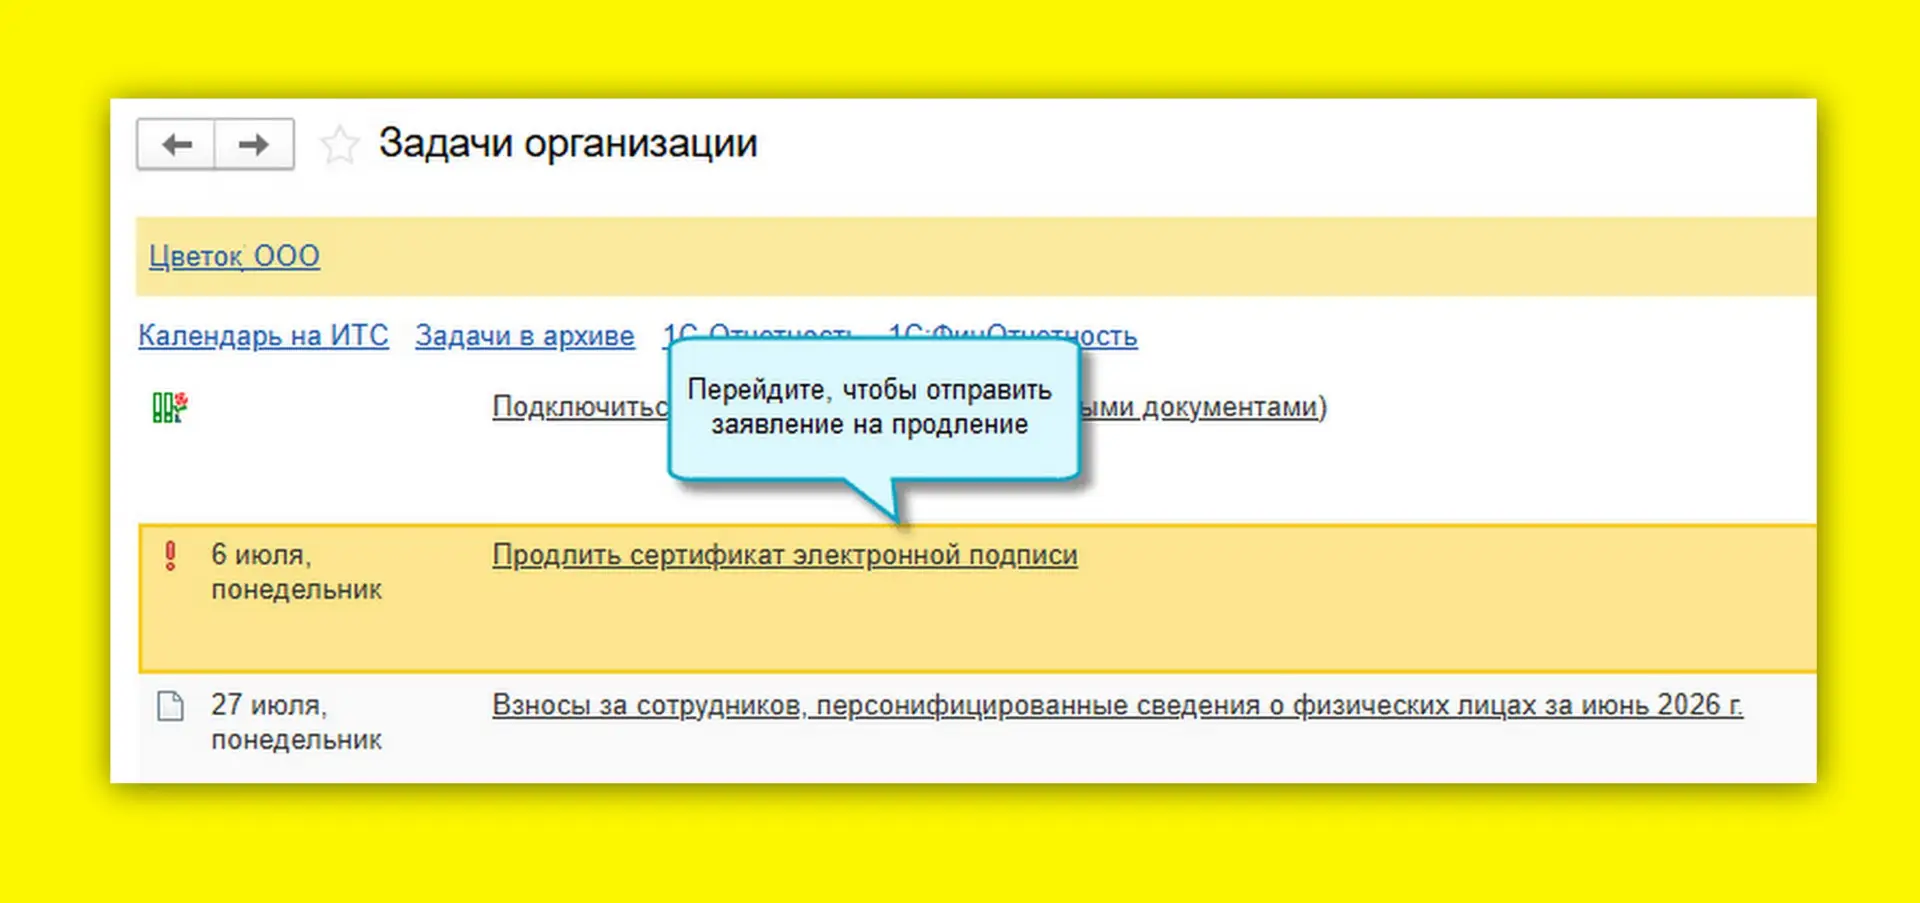This screenshot has height=903, width=1920.
Task: Click the Задачи организации page title
Action: click(568, 143)
